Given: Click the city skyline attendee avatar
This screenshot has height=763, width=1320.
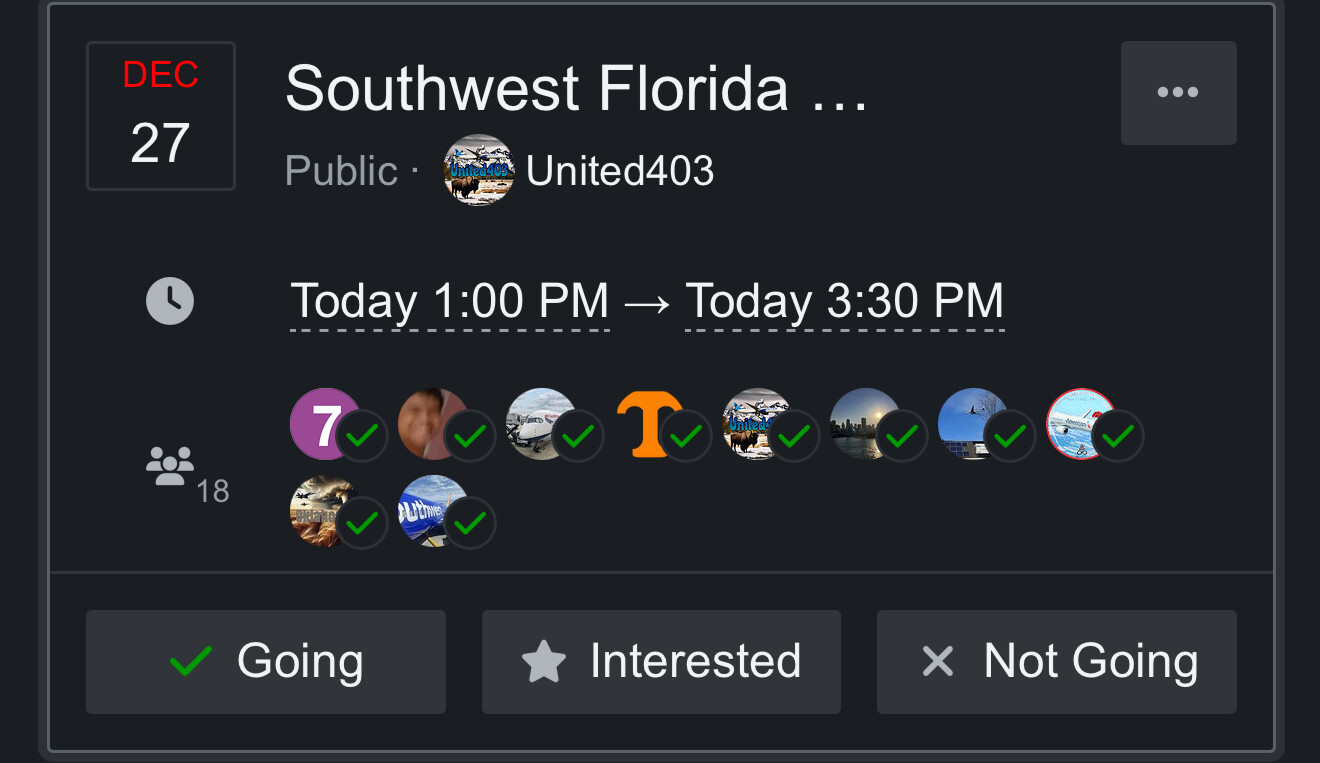Looking at the screenshot, I should (x=864, y=423).
